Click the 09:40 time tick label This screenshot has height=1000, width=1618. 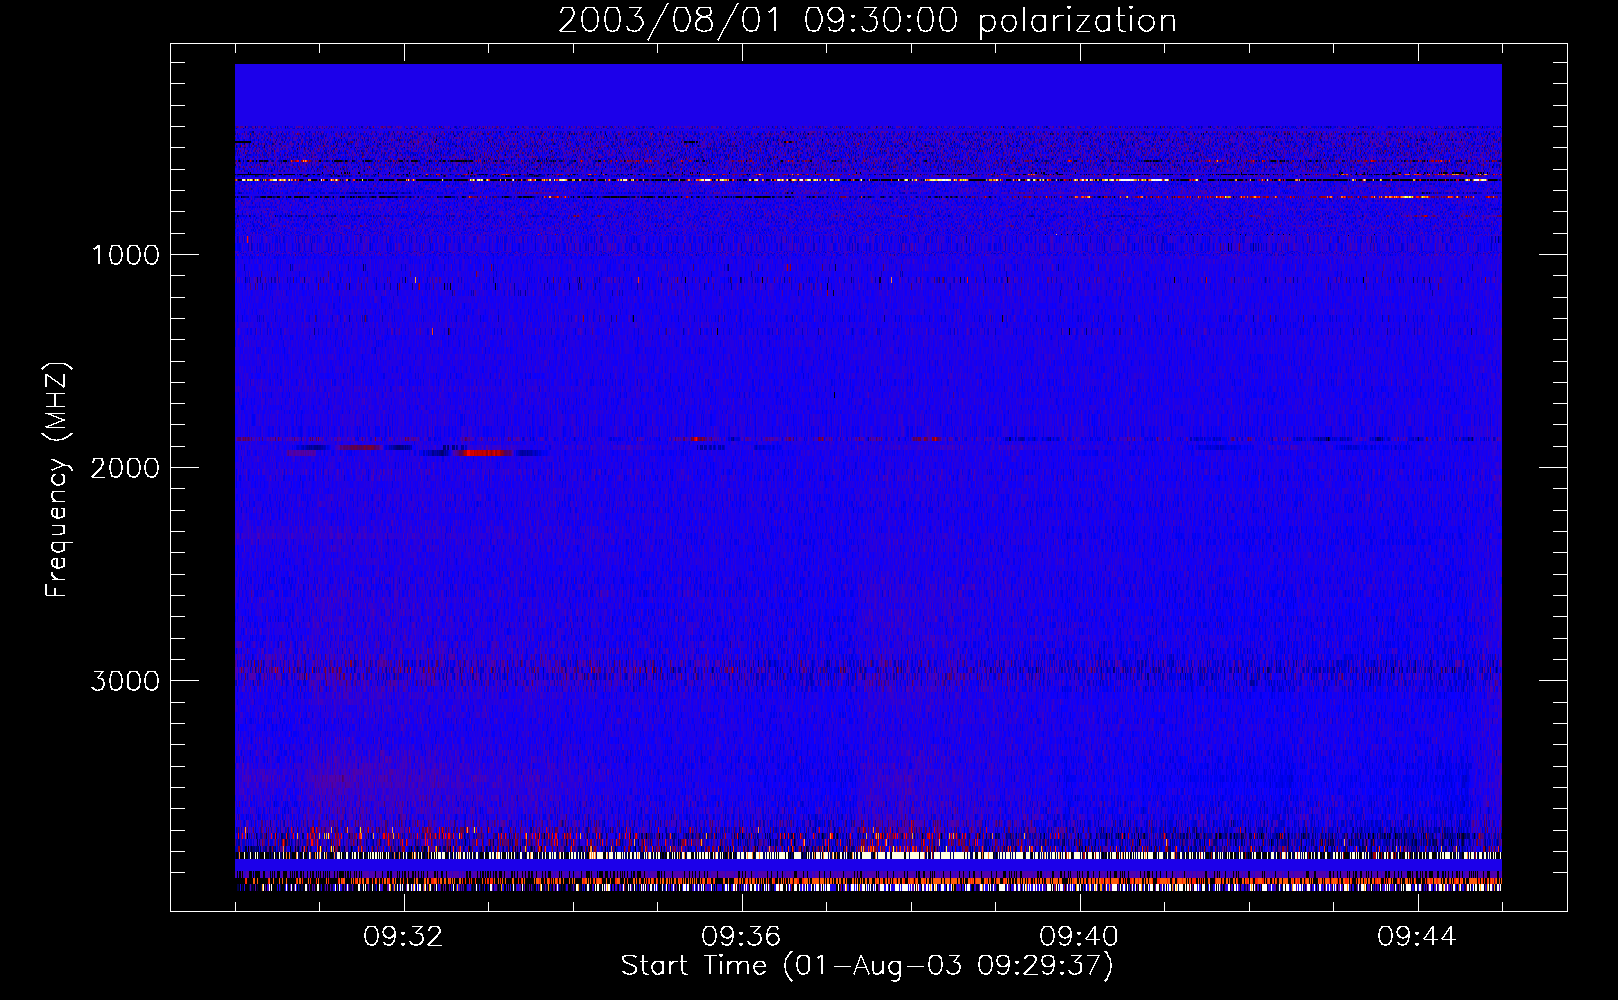pos(1079,937)
